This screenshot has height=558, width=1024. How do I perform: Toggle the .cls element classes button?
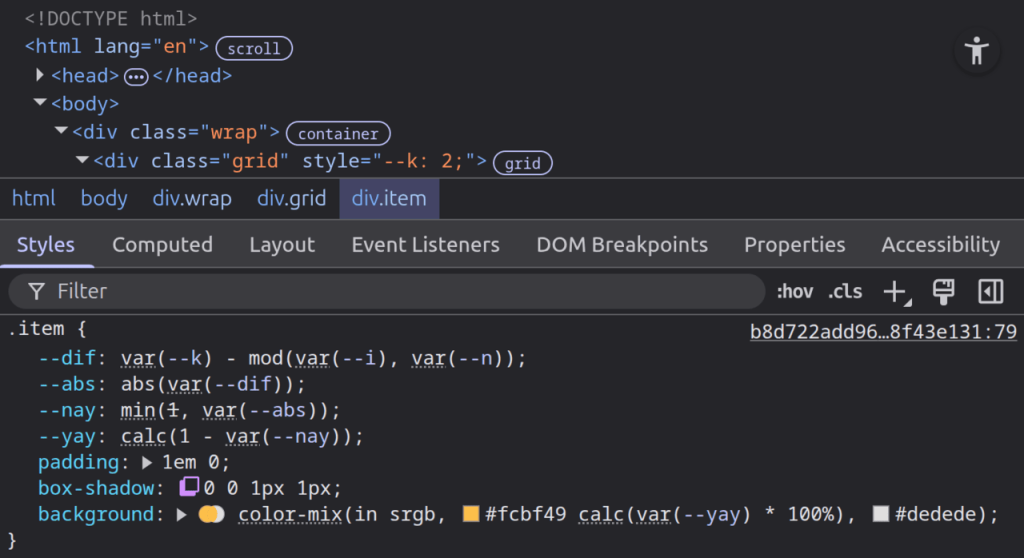tap(845, 291)
